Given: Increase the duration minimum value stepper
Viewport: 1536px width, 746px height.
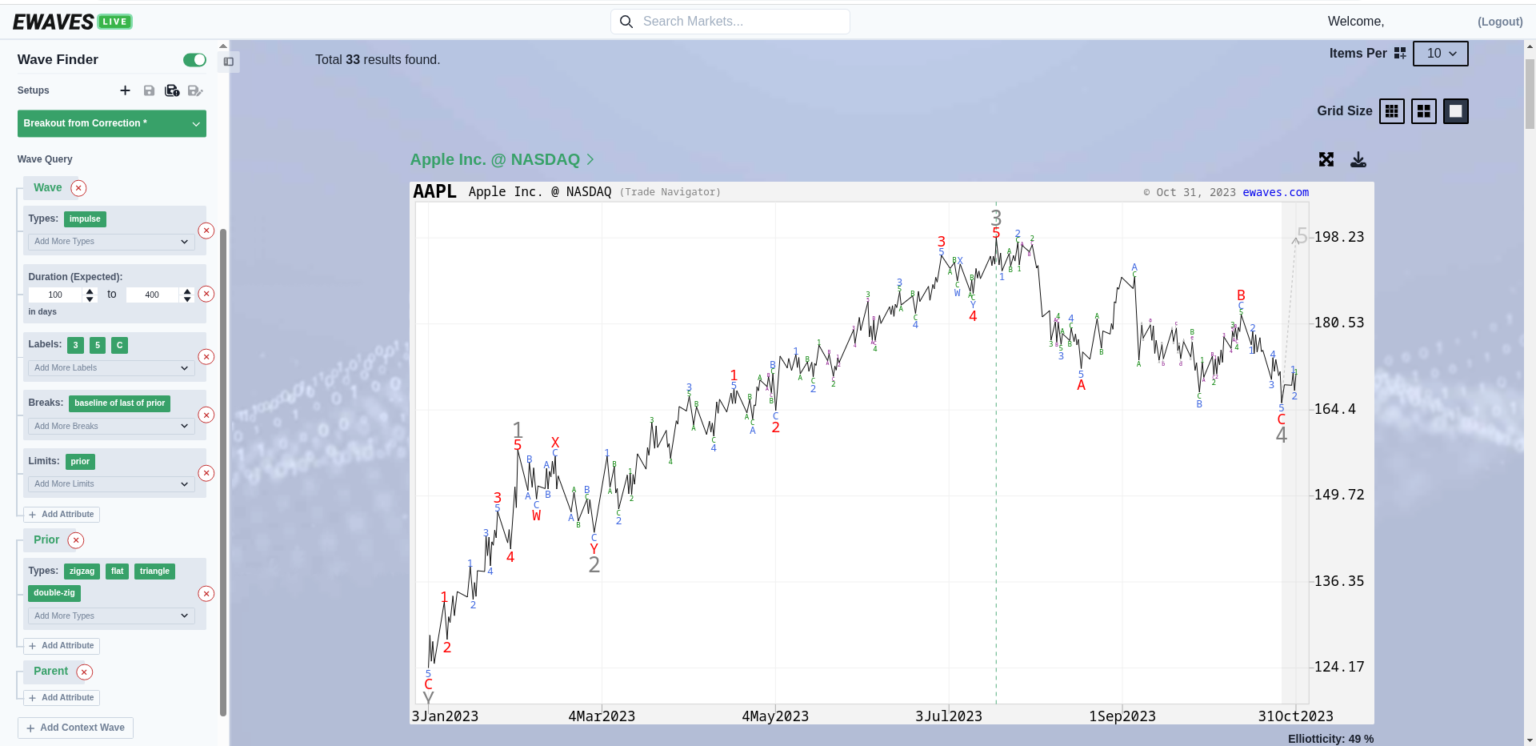Looking at the screenshot, I should [x=90, y=291].
